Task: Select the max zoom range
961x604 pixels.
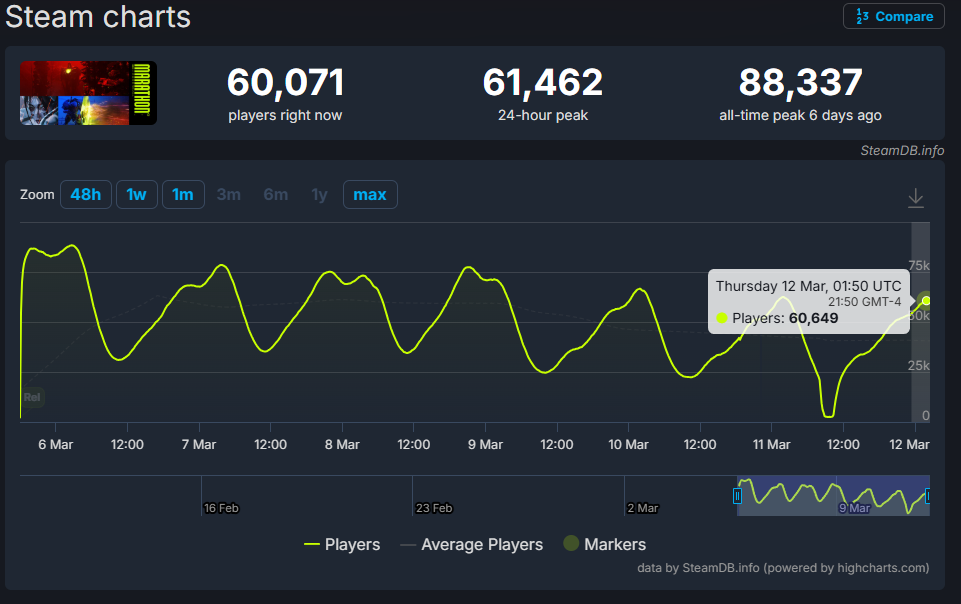Action: [370, 195]
